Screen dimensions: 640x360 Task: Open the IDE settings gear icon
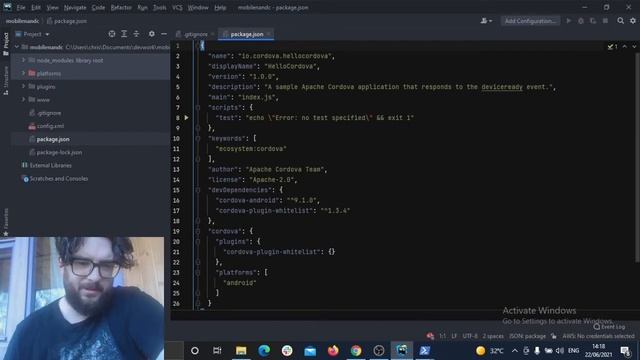click(x=633, y=21)
